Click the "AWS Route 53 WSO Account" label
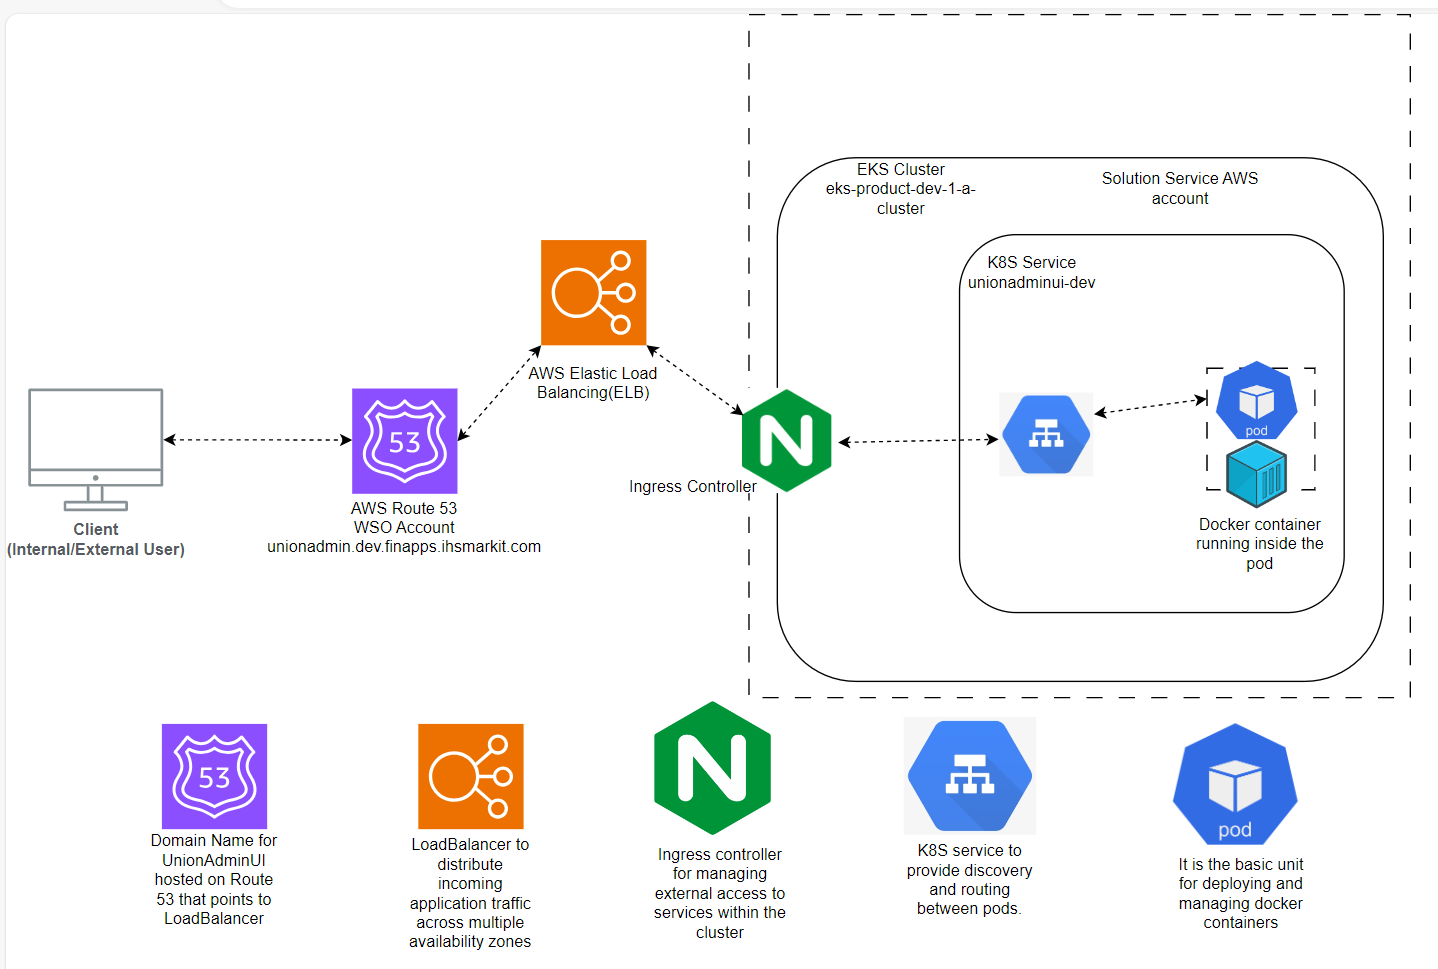This screenshot has width=1438, height=969. click(x=404, y=518)
